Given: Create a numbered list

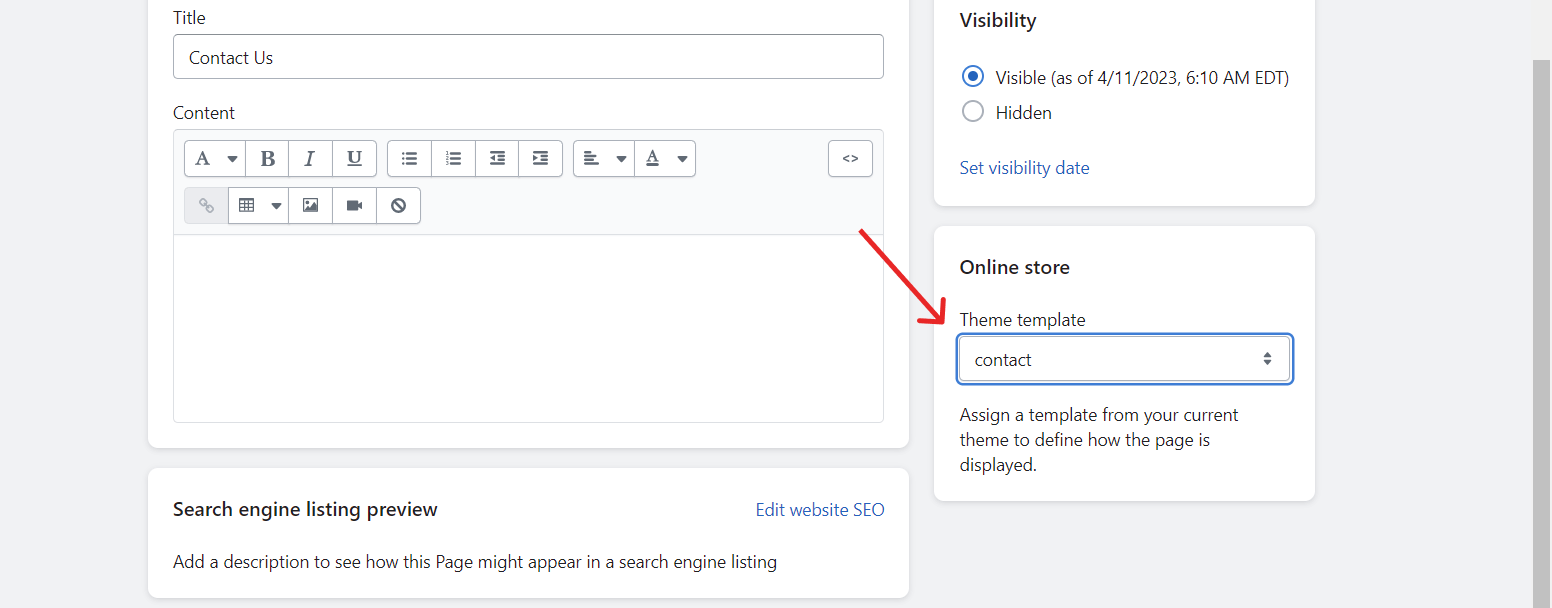Looking at the screenshot, I should [x=453, y=158].
